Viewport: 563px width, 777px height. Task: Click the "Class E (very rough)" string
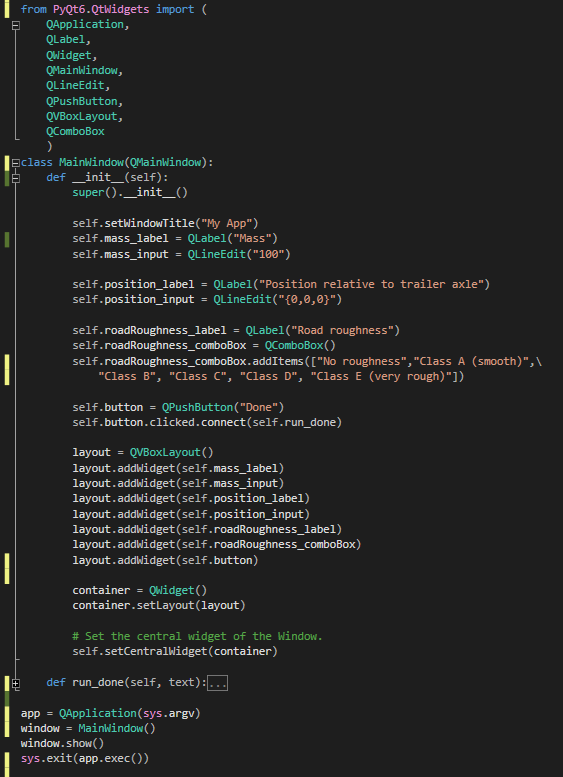point(381,377)
